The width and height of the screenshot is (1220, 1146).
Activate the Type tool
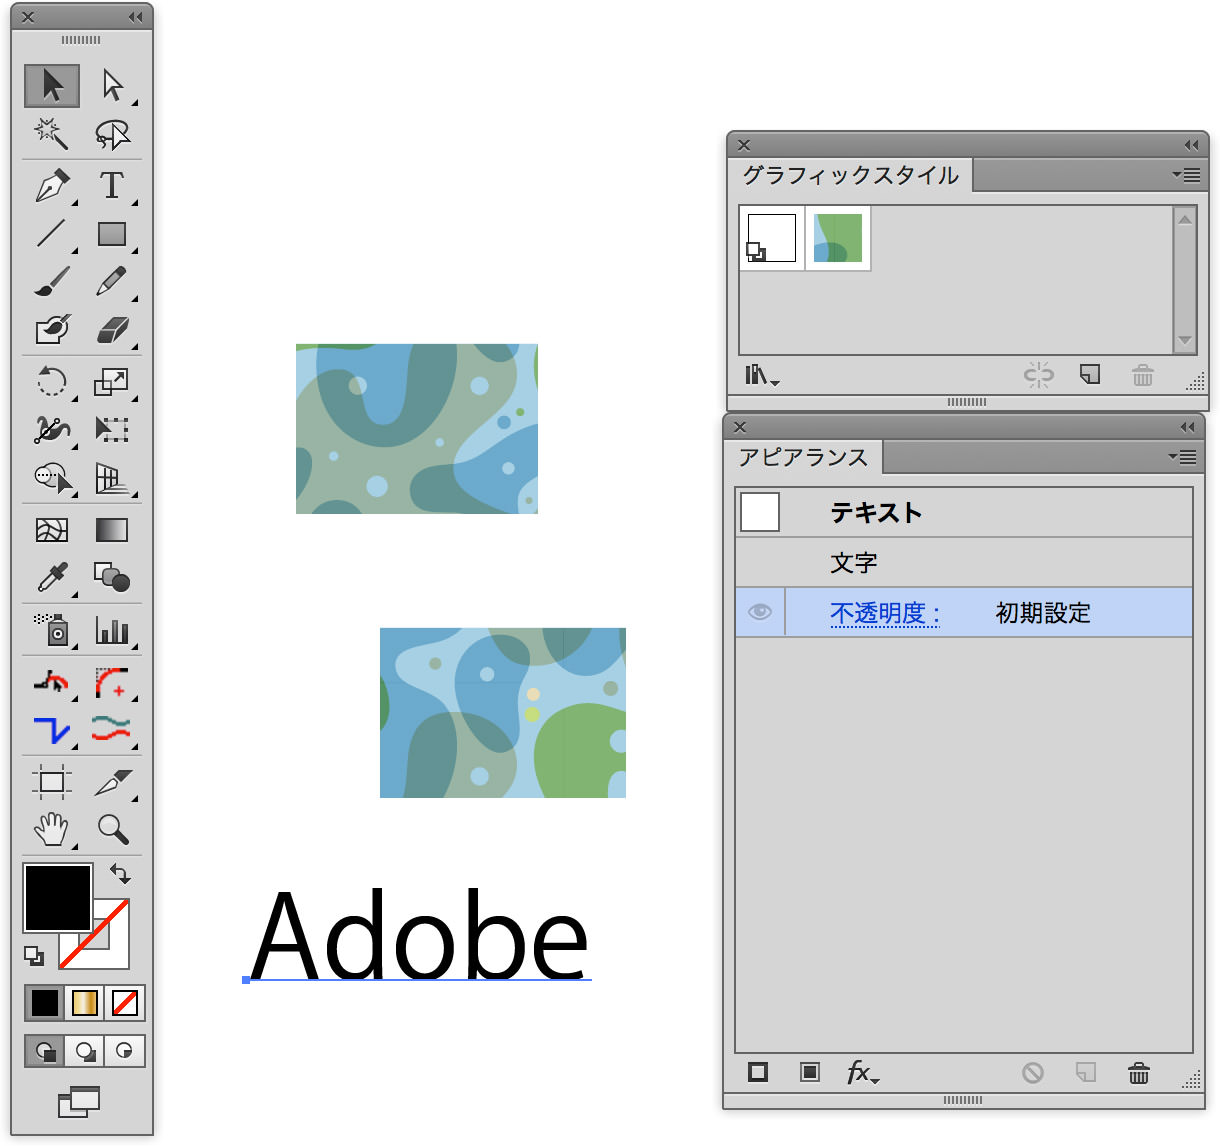point(112,186)
